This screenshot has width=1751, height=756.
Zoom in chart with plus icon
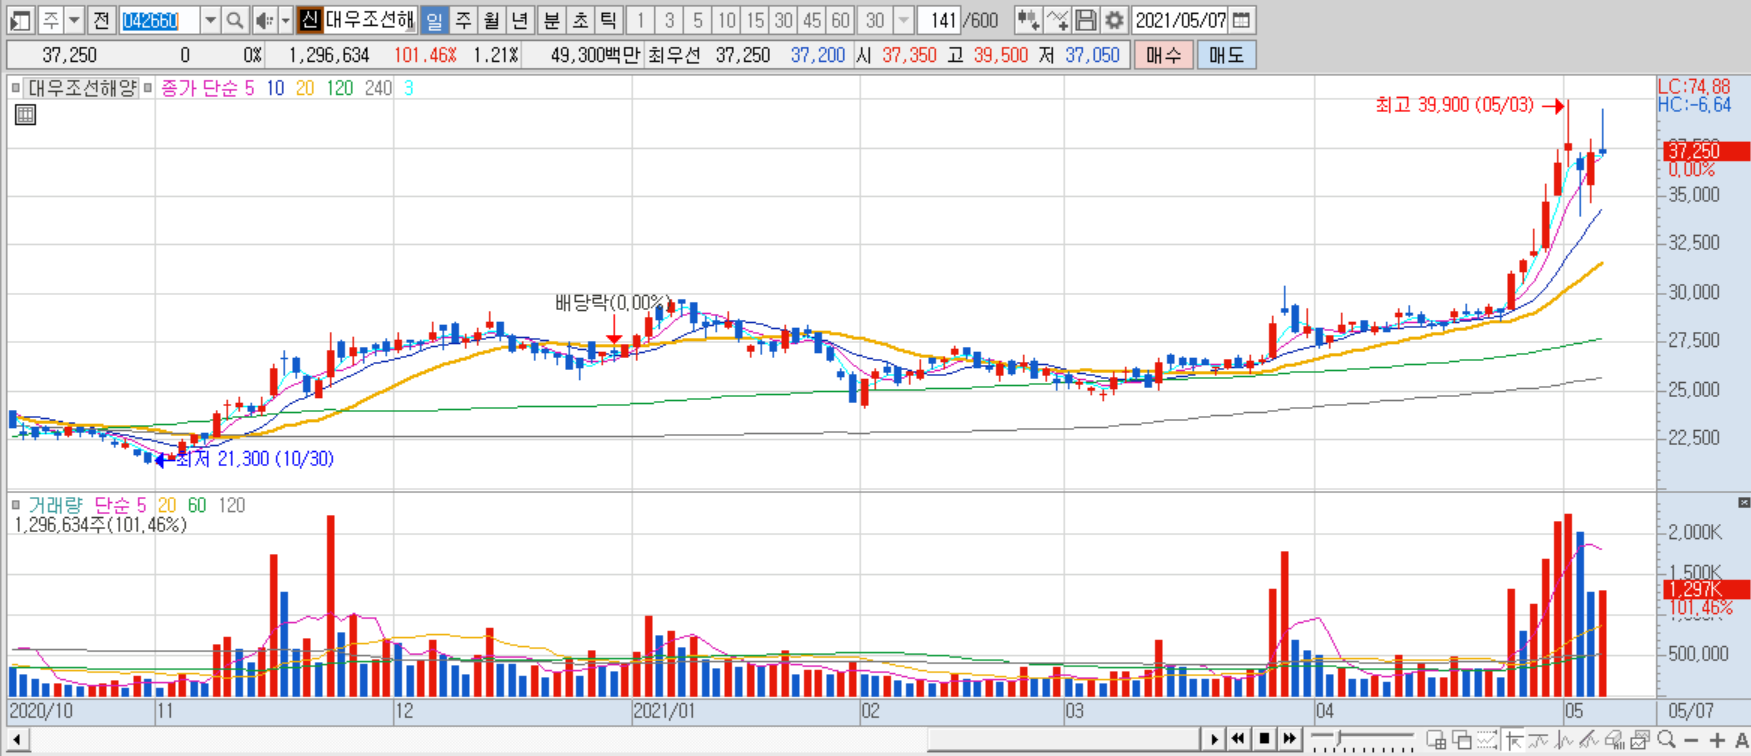pyautogui.click(x=1717, y=740)
